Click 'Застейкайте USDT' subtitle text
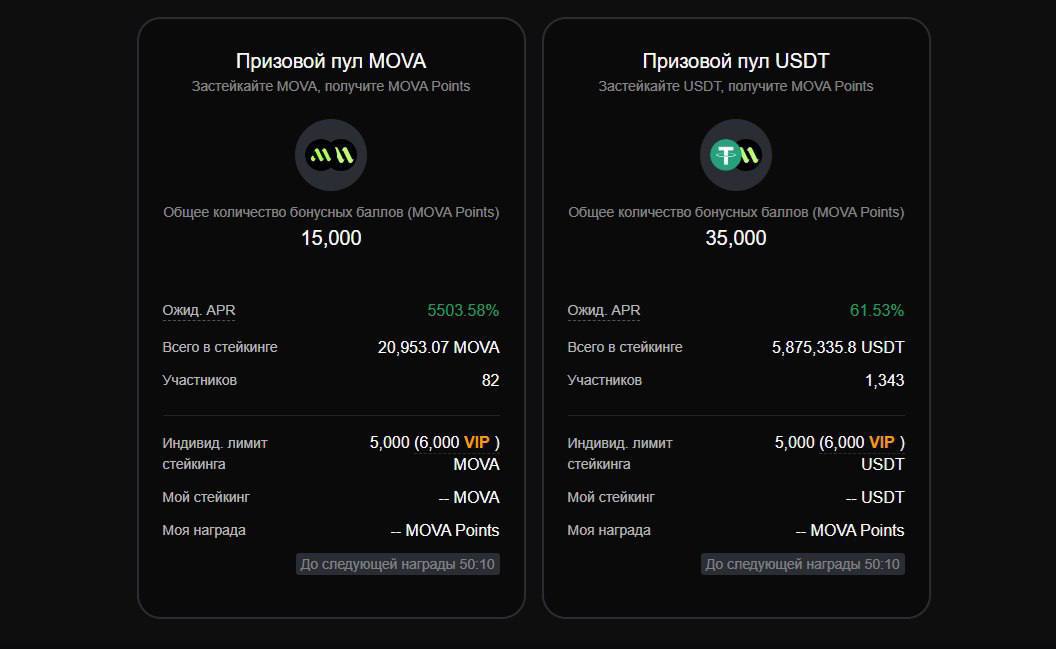1056x649 pixels. 736,86
